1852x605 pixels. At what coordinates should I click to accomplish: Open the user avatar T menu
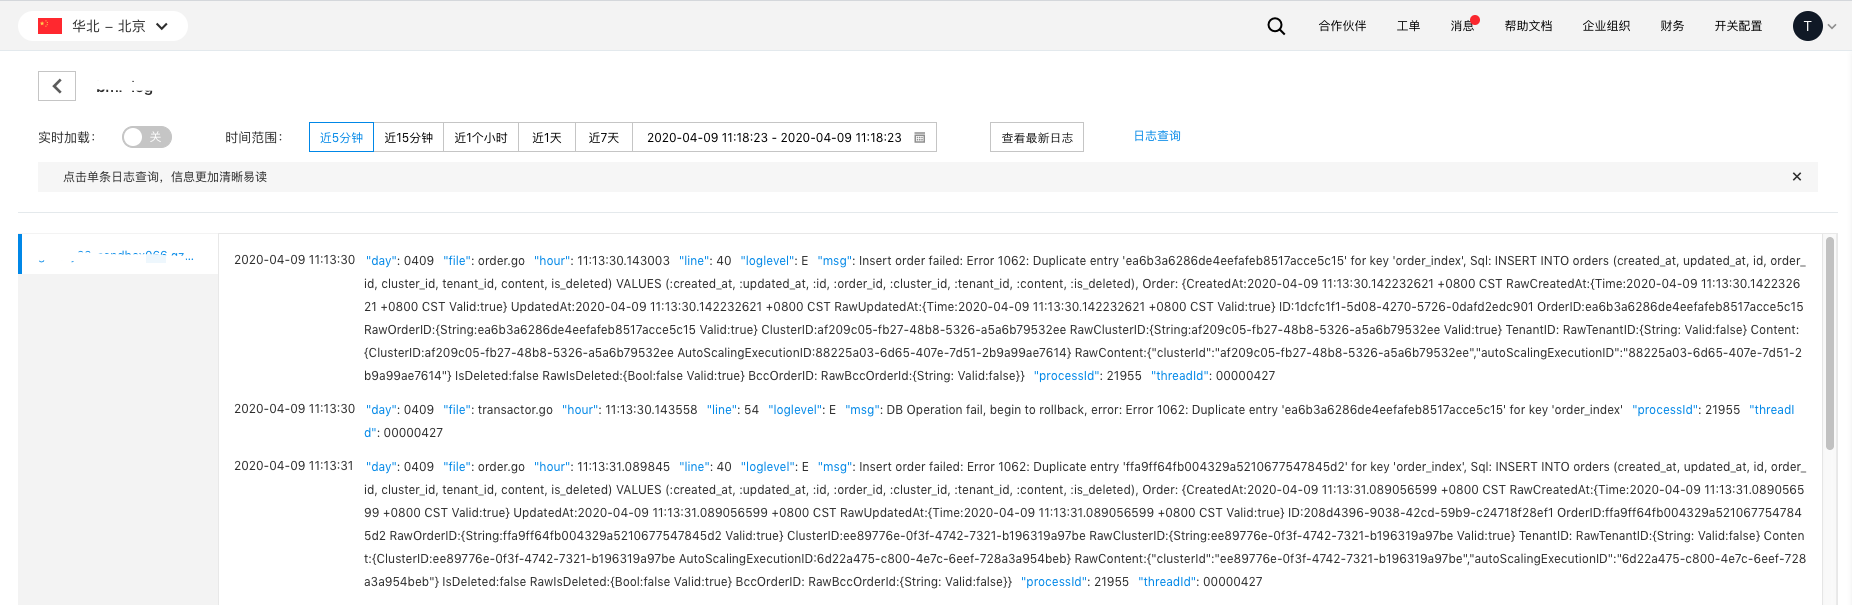coord(1807,26)
